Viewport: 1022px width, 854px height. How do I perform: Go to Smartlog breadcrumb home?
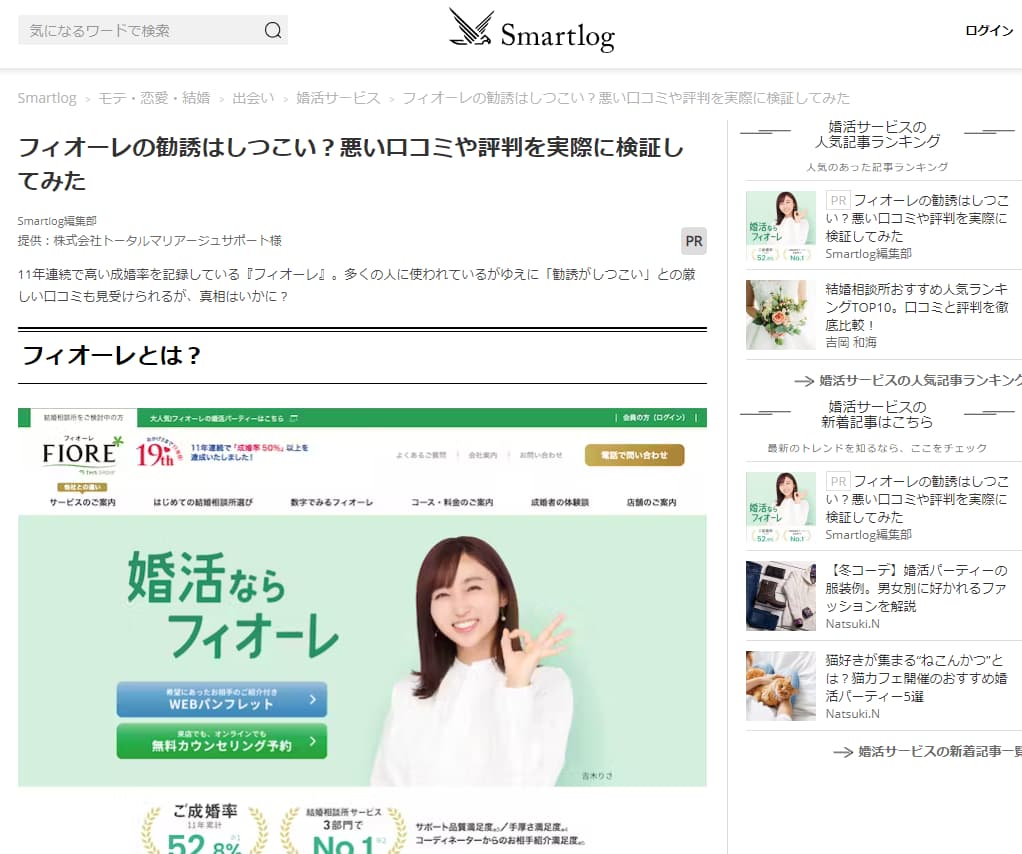(47, 98)
